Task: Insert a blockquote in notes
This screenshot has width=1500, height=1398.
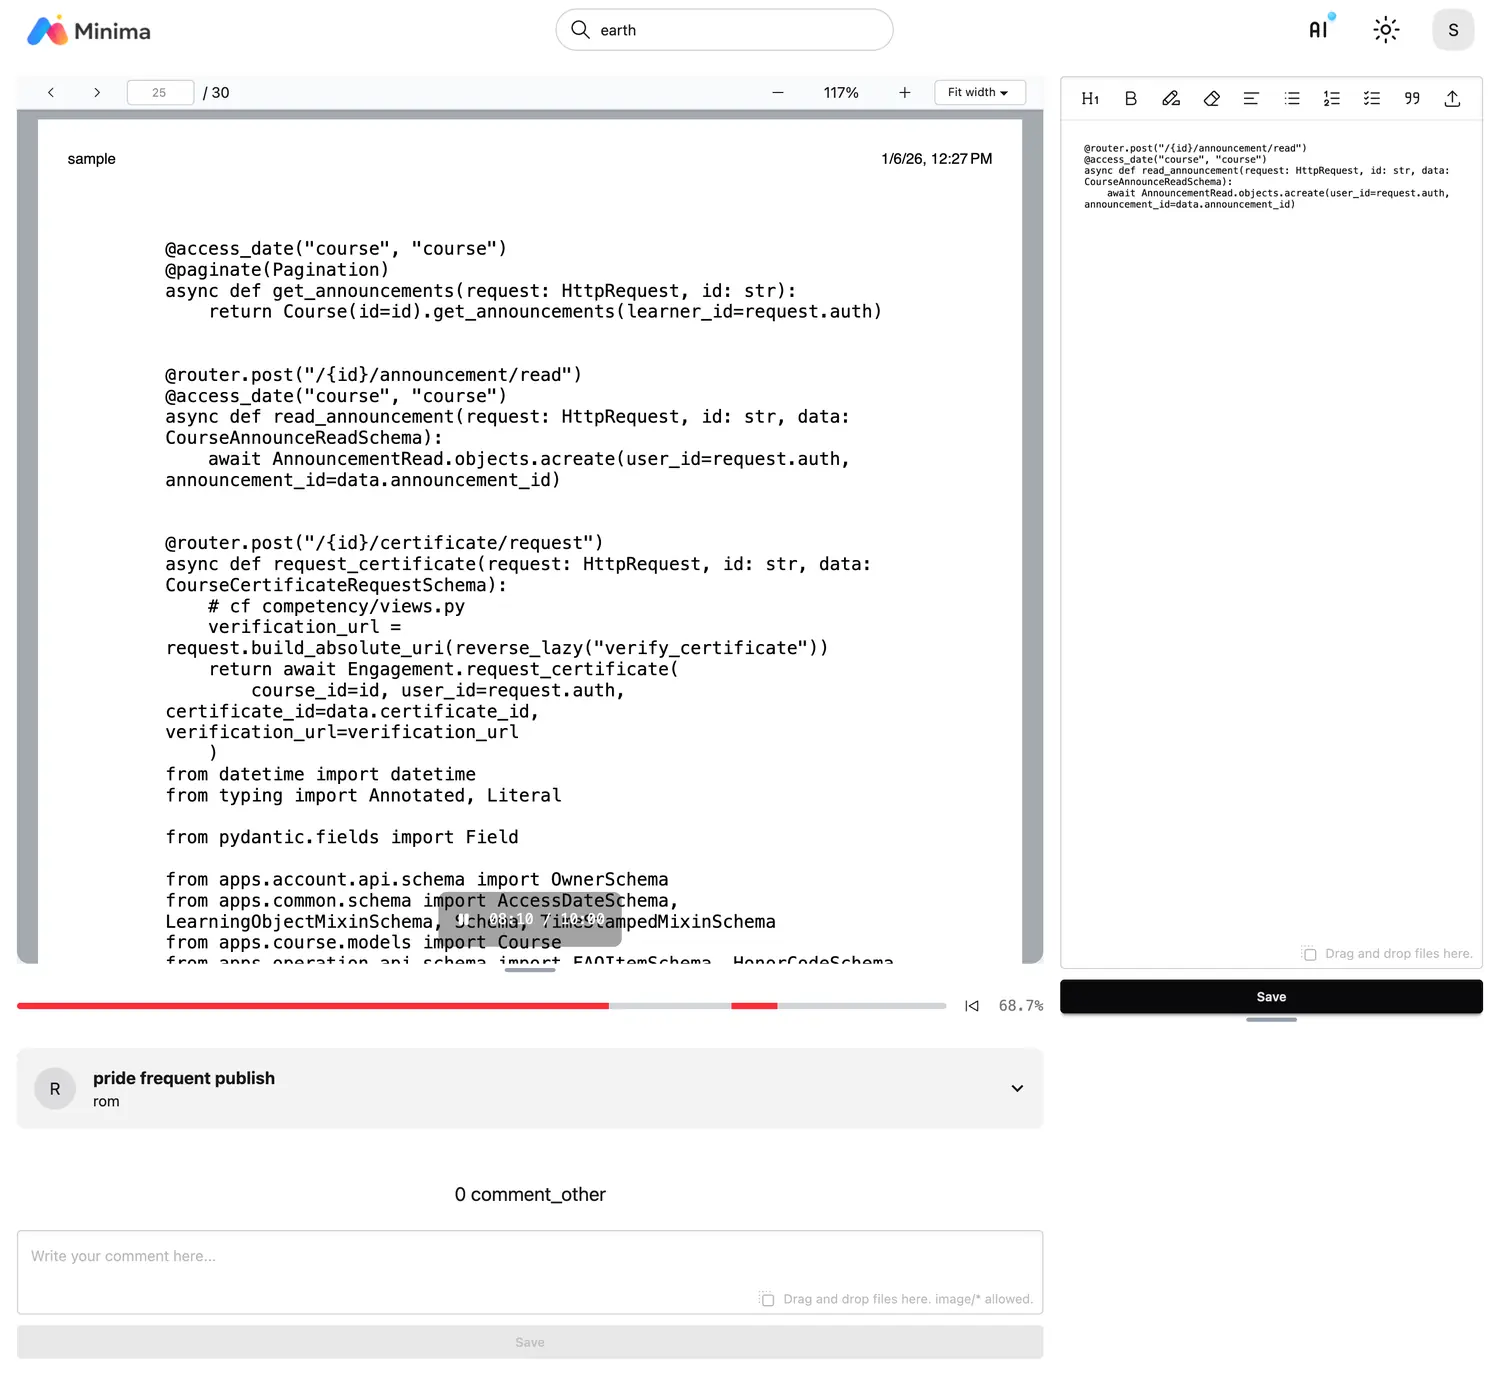Action: (1412, 99)
